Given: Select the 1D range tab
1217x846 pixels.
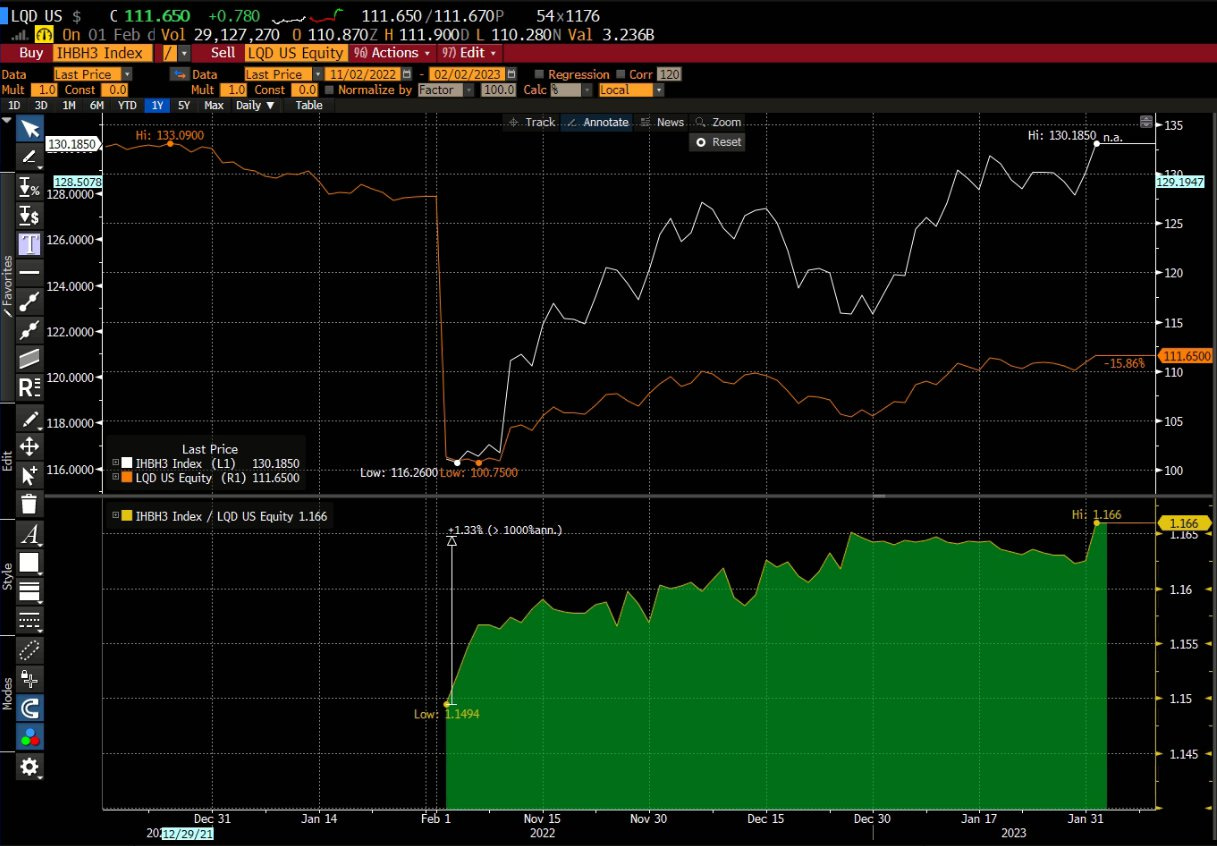Looking at the screenshot, I should click(x=14, y=105).
